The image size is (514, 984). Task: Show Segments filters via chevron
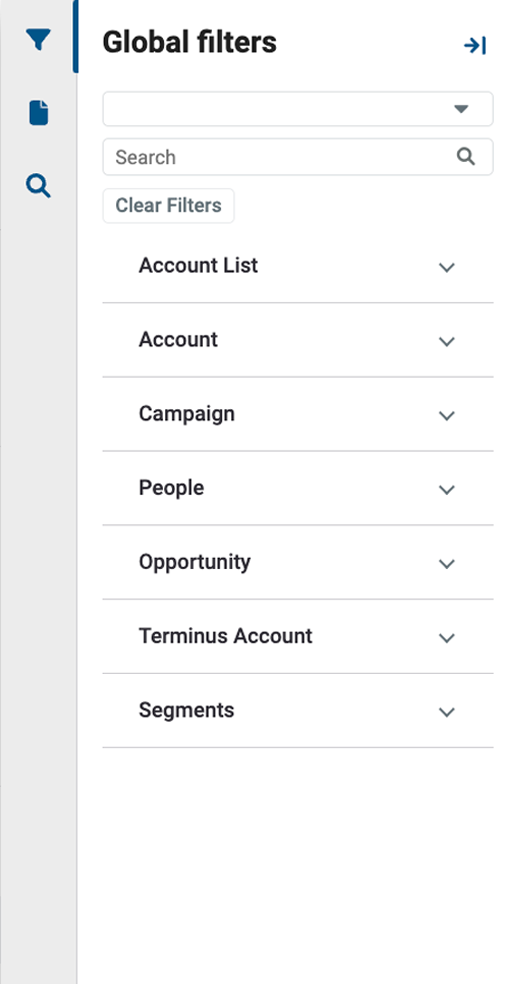click(x=447, y=712)
